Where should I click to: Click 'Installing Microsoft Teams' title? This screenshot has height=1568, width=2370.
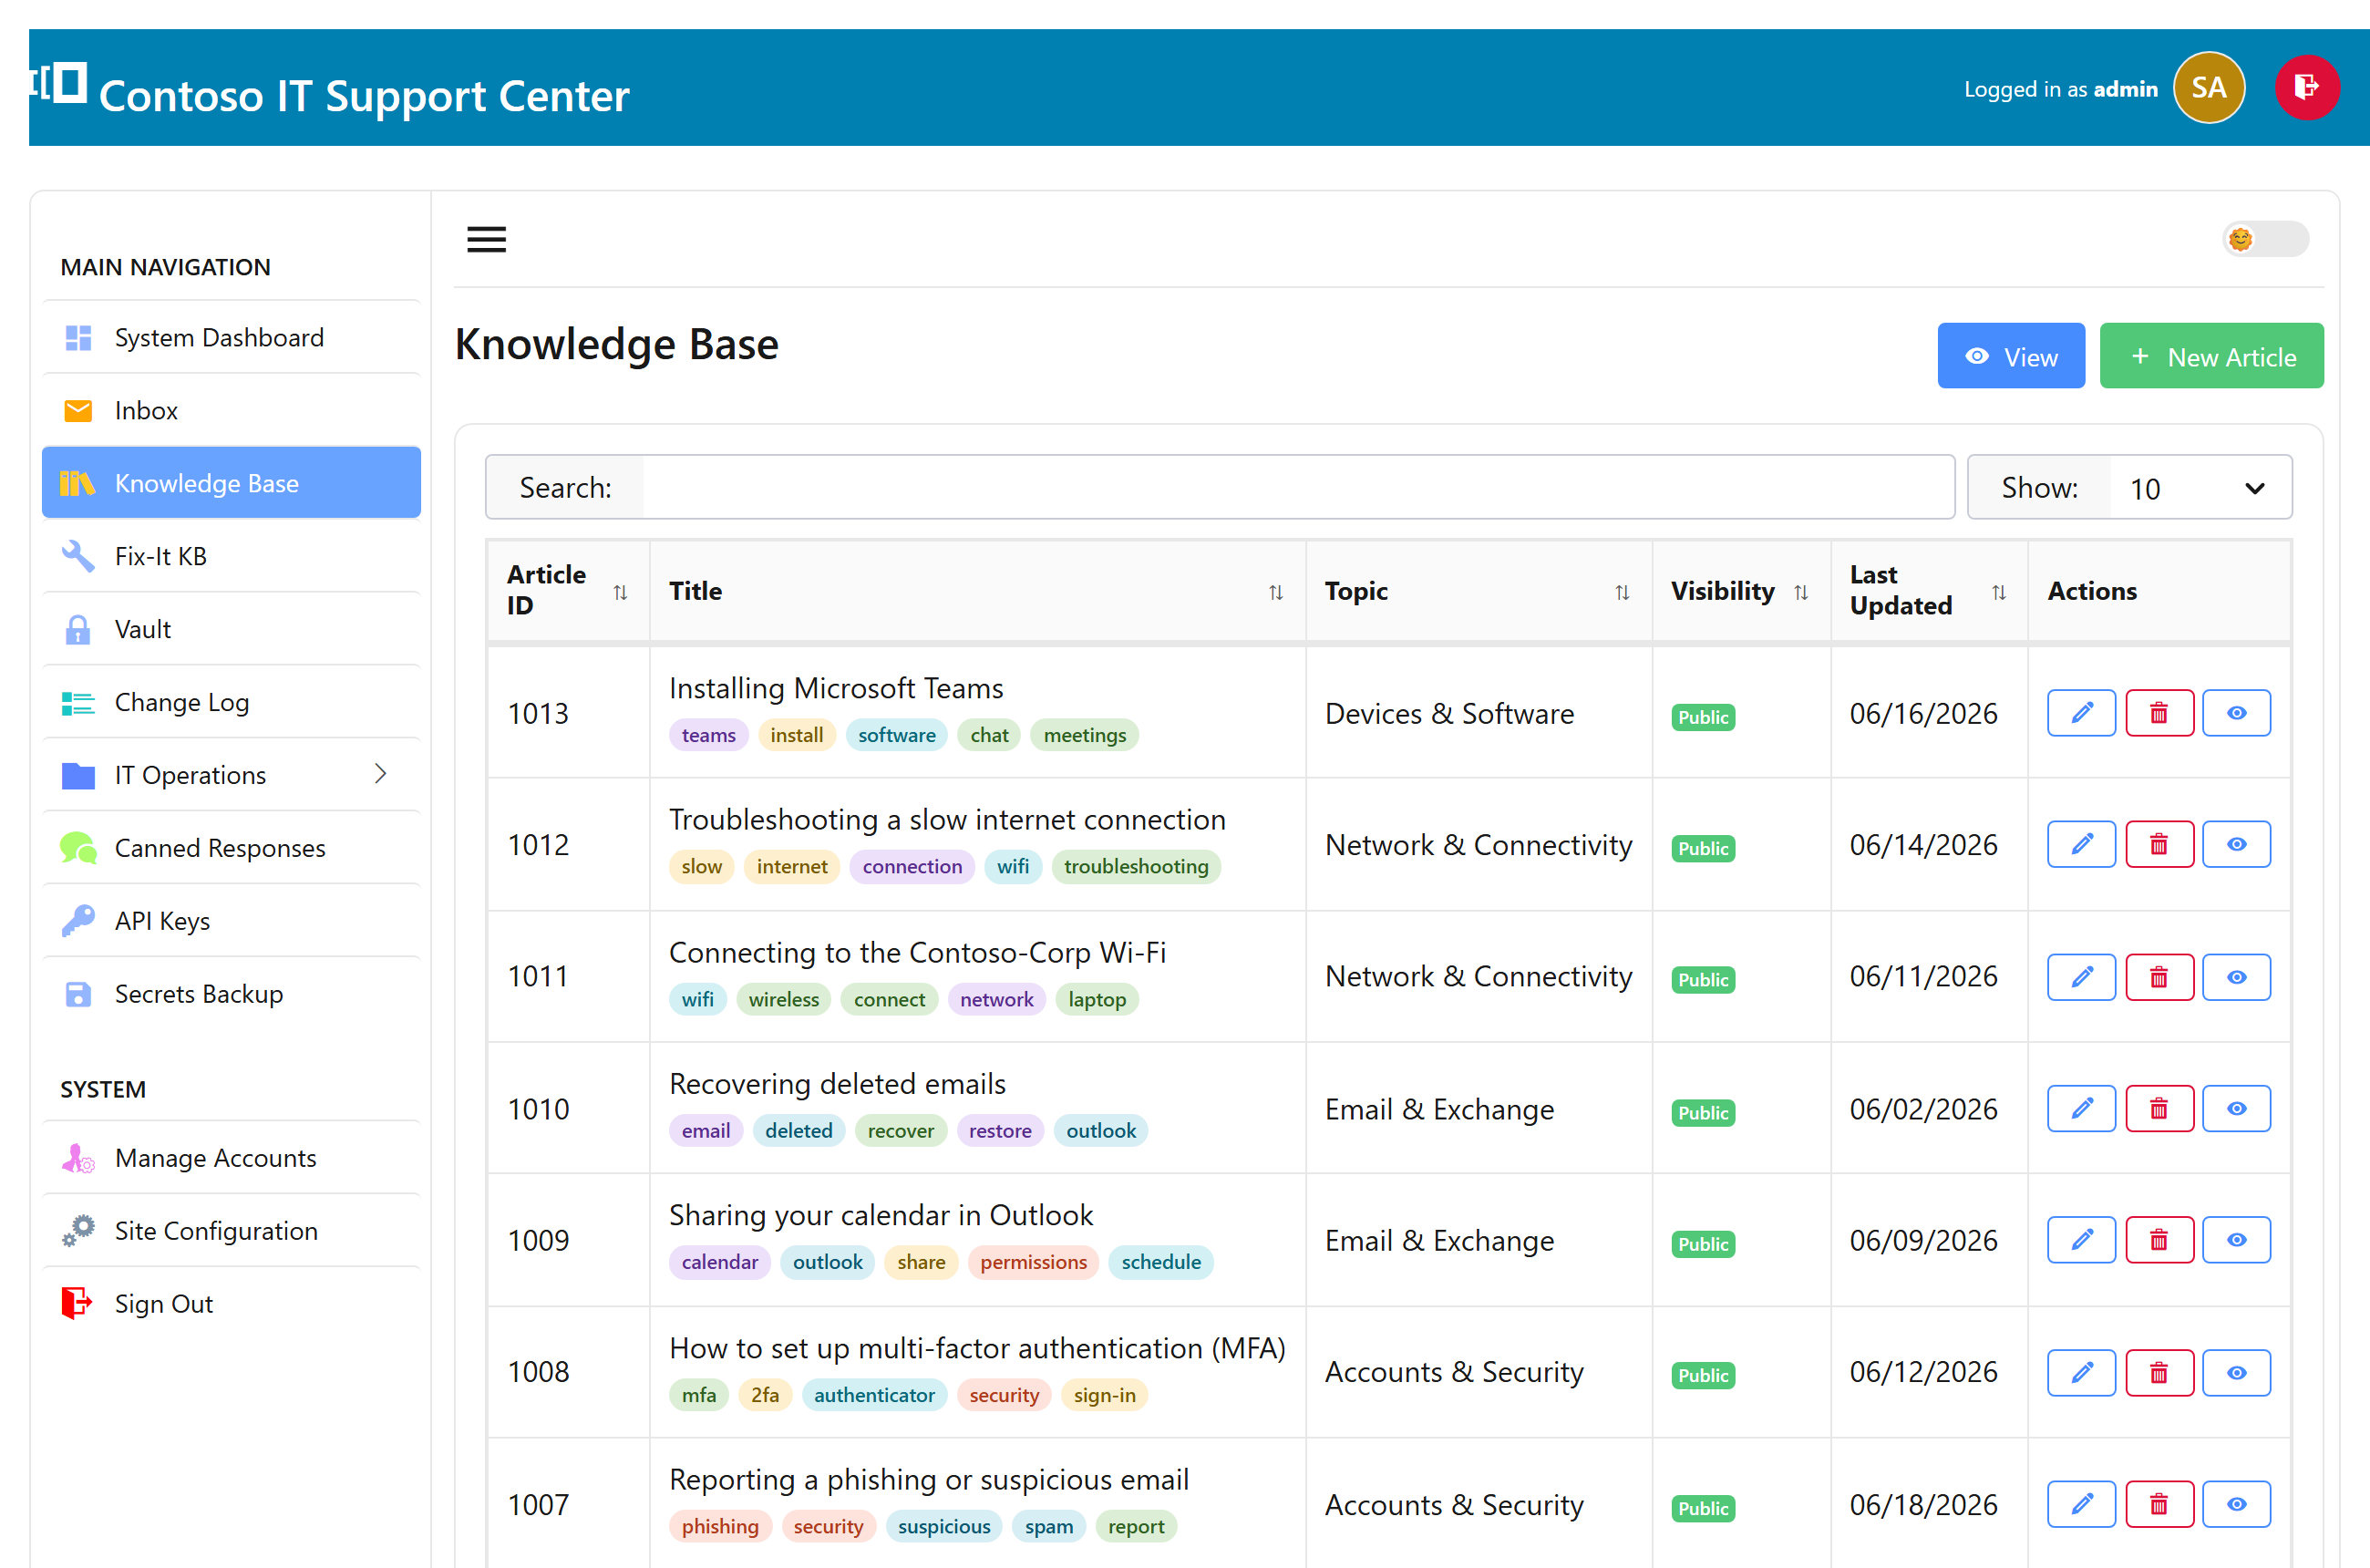click(835, 688)
